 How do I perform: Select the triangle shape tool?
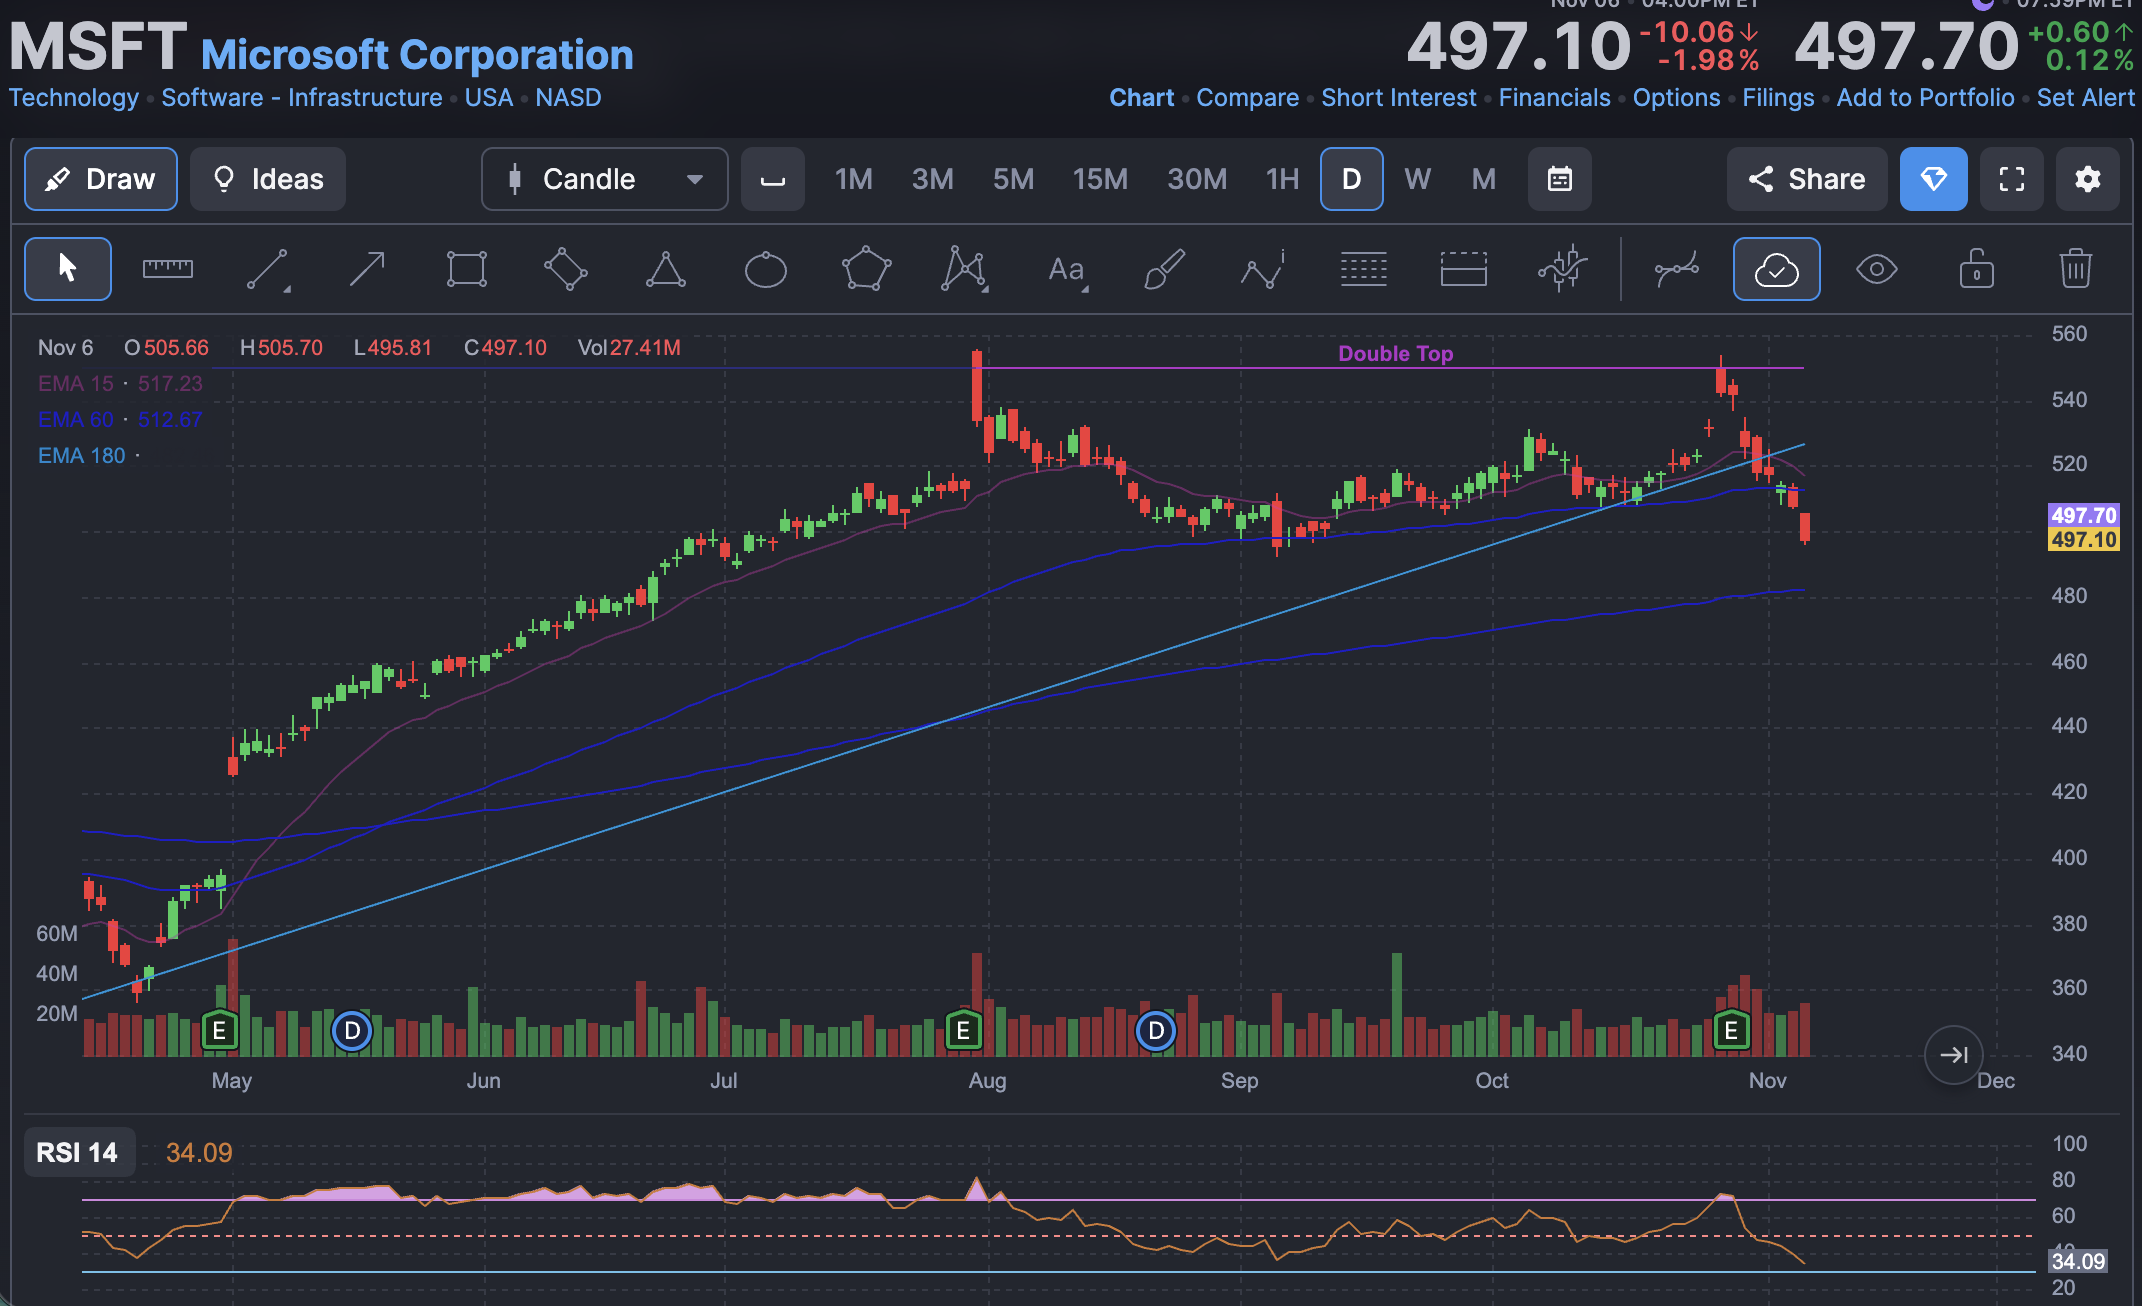[x=665, y=269]
